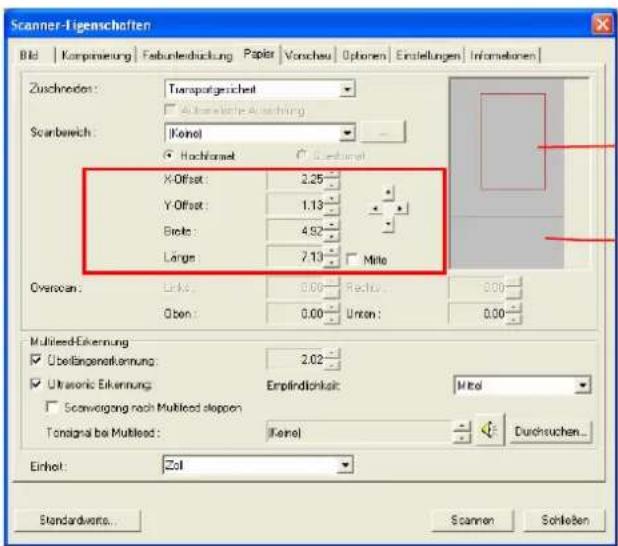This screenshot has height=546, width=618.
Task: Decrease the X-Offset value with the down spinner
Action: 332,184
